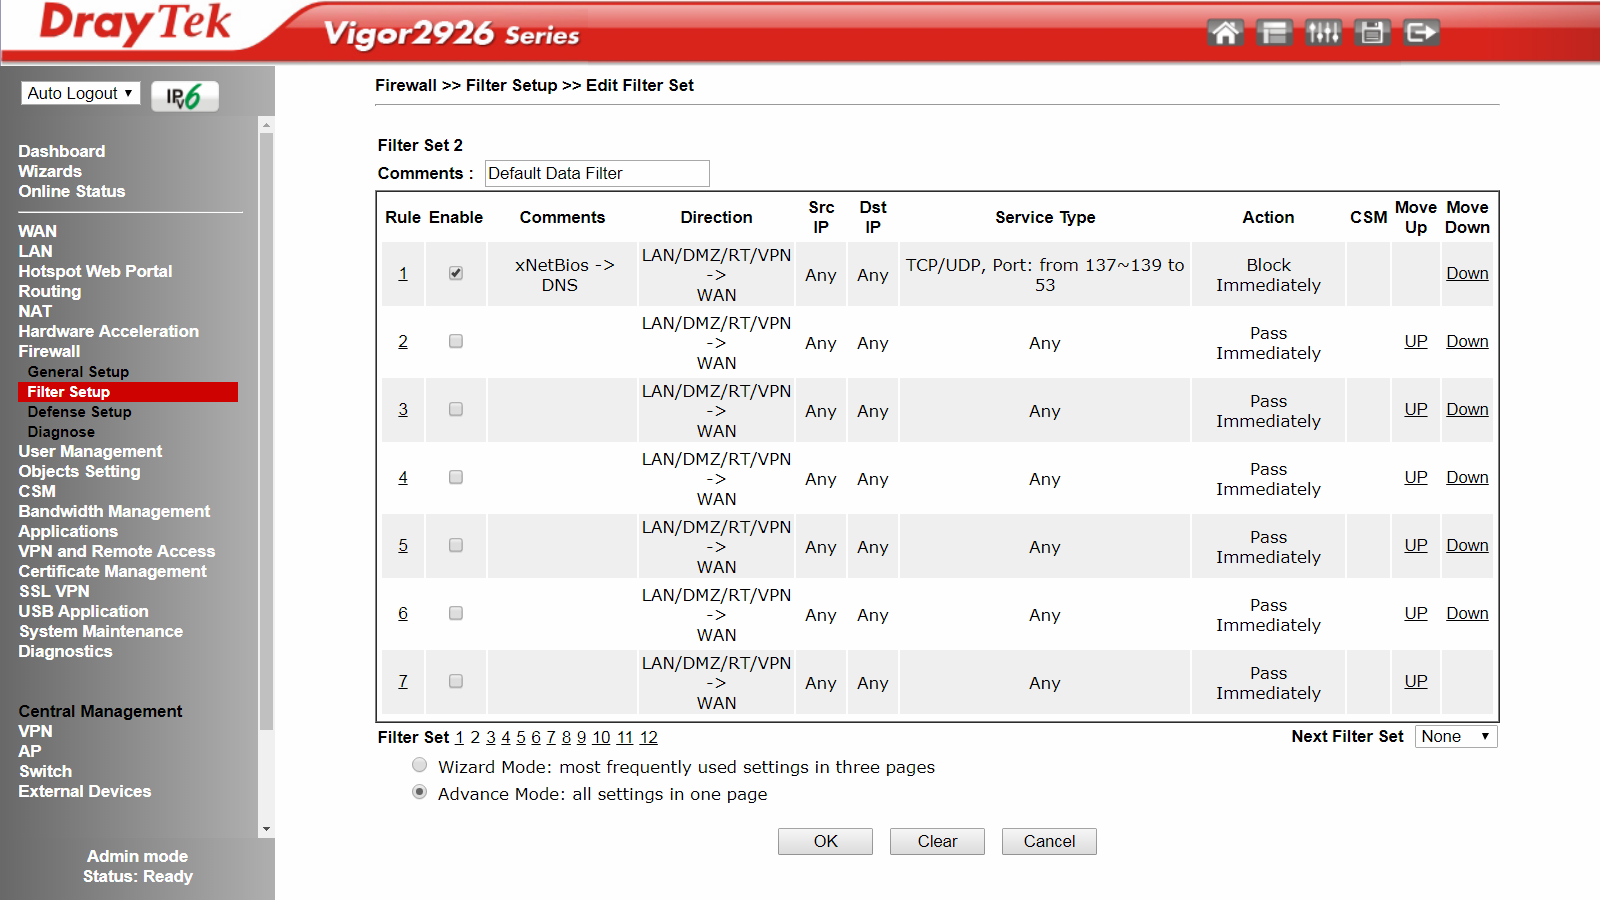
Task: Open the Next Filter Set dropdown
Action: tap(1456, 737)
